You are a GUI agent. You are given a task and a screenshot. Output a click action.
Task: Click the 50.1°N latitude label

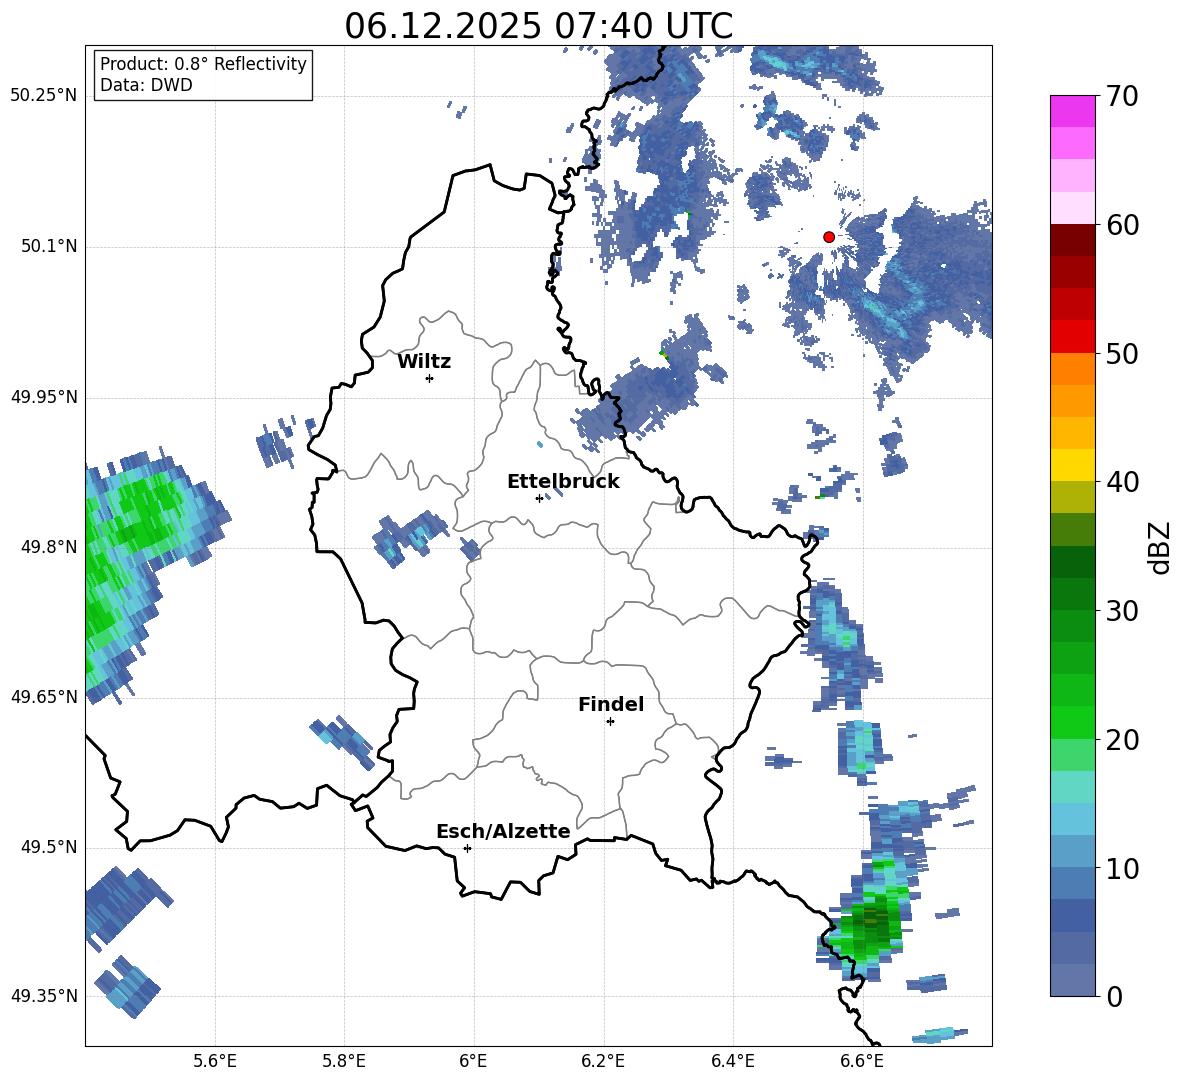tap(49, 246)
